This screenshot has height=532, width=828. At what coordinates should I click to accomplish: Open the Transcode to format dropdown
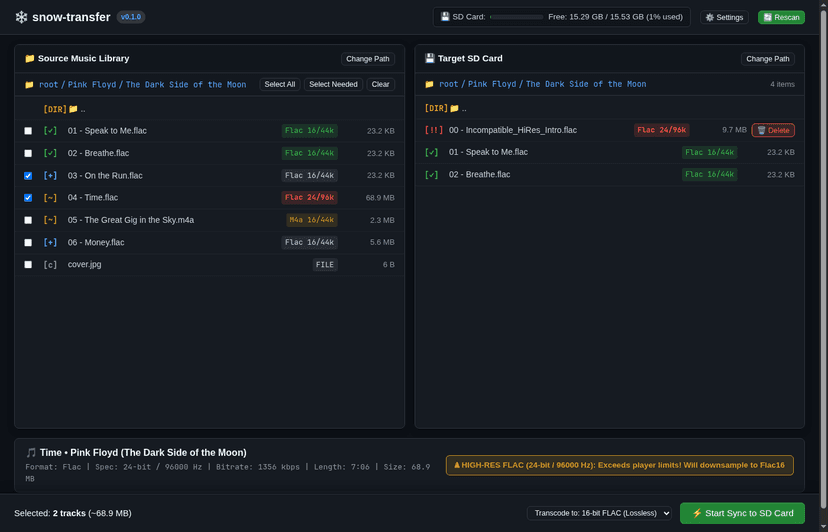point(599,513)
